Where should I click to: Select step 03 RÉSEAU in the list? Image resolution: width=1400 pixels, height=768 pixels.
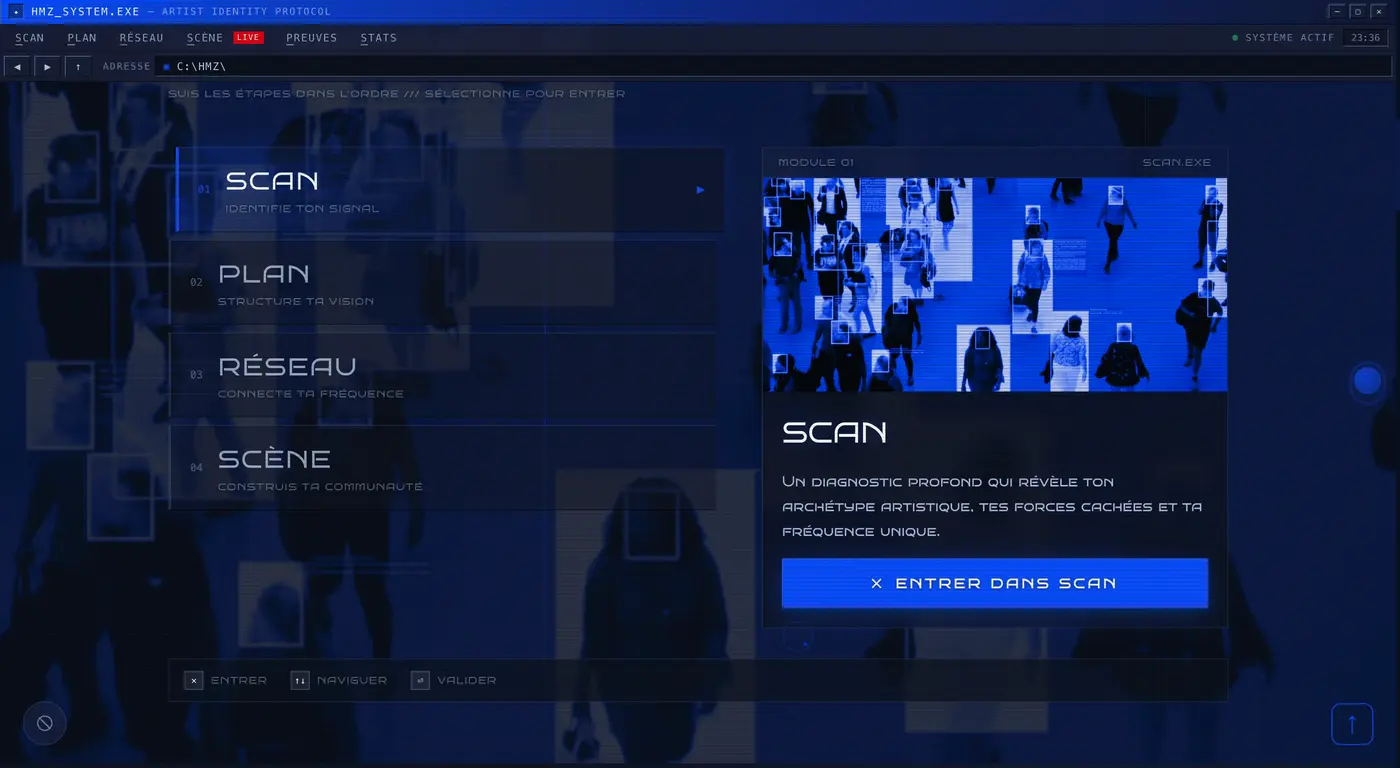[x=443, y=375]
